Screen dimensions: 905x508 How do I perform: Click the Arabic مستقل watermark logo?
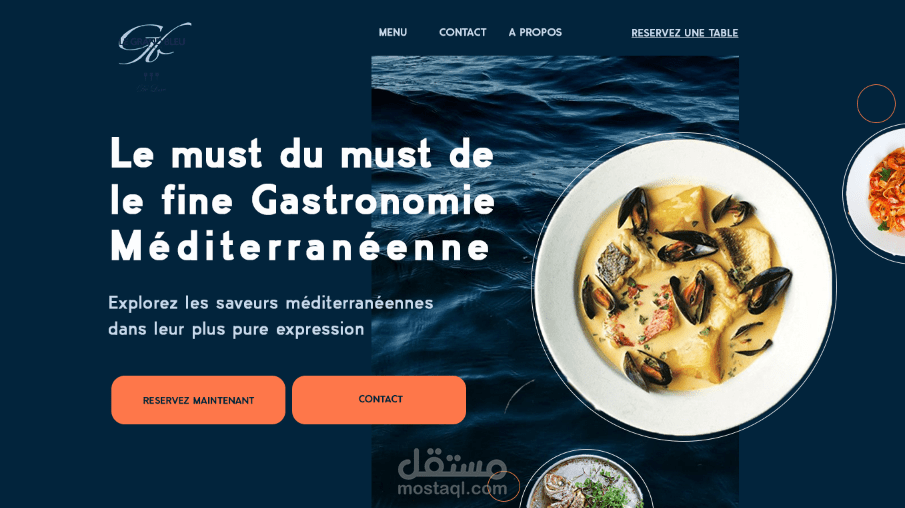point(452,464)
